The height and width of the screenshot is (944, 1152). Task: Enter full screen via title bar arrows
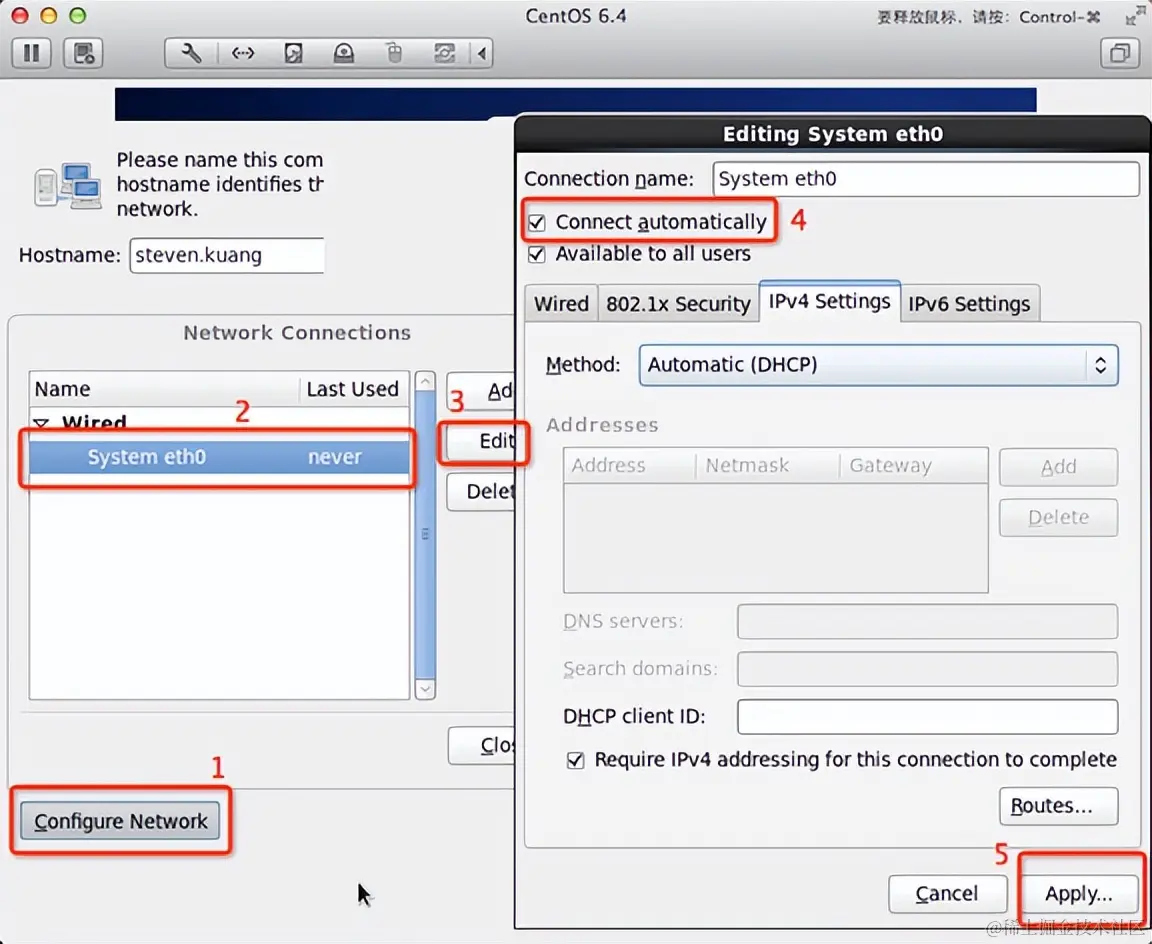[1134, 15]
